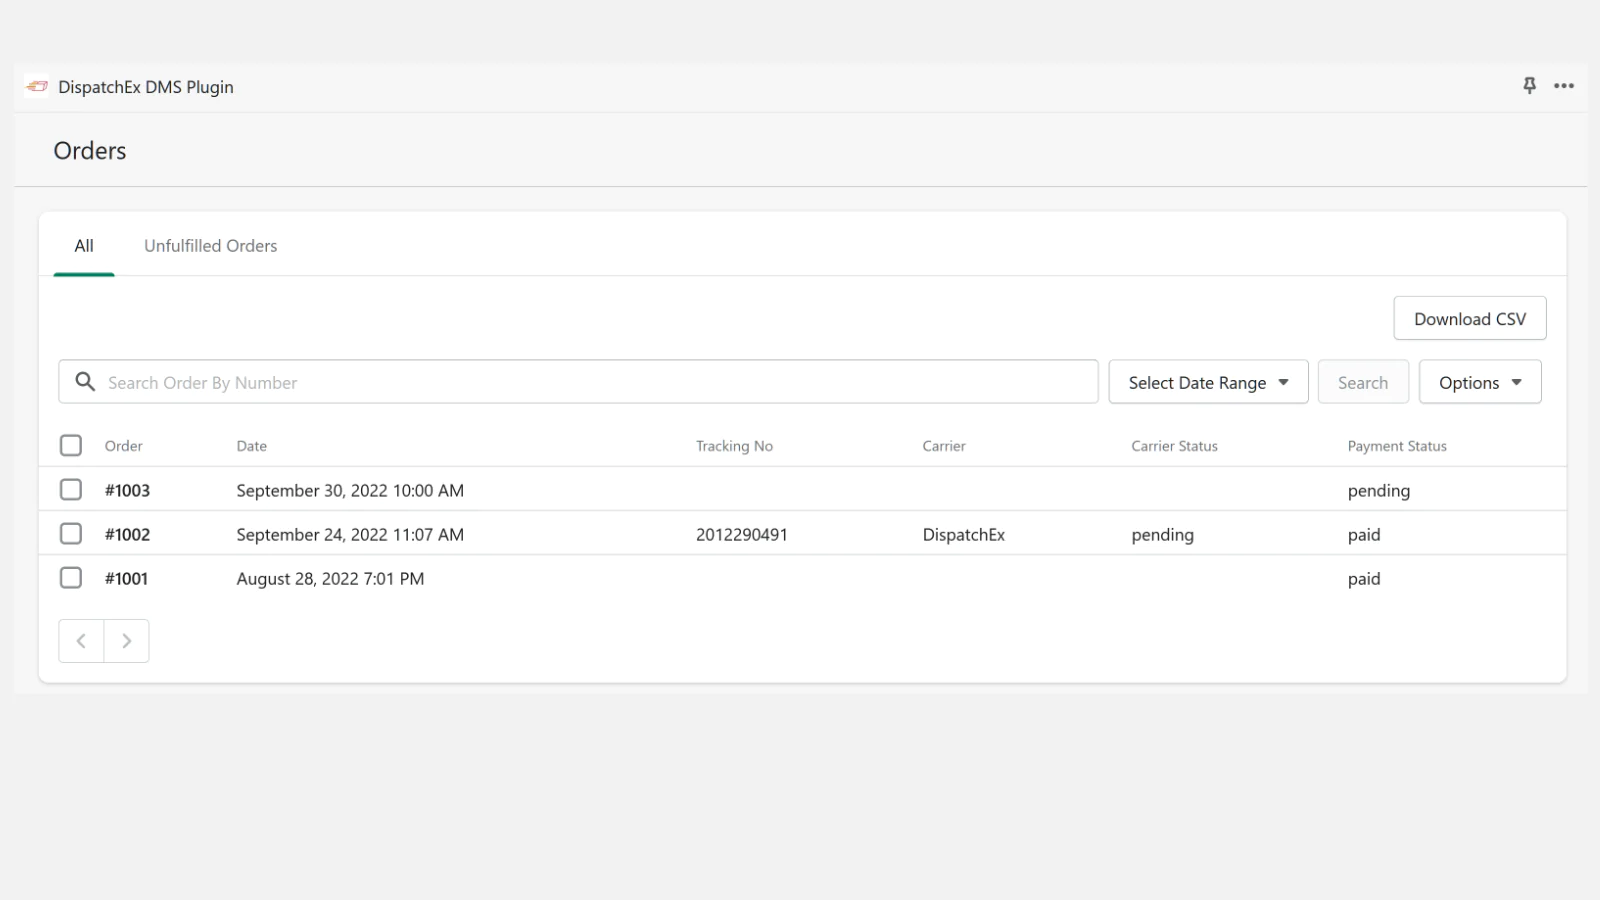Click the DispatchEx plugin logo icon
This screenshot has height=900, width=1600.
[x=37, y=87]
